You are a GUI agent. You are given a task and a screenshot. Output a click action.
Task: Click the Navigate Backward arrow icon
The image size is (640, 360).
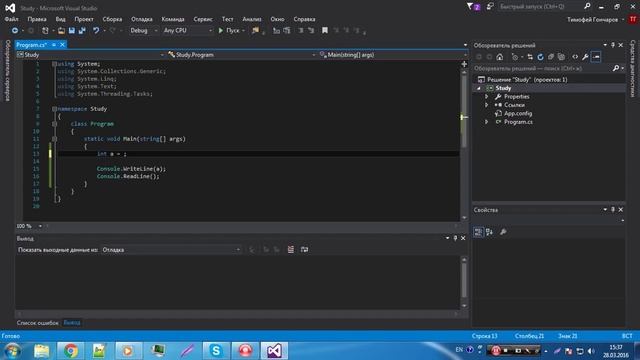[15, 31]
